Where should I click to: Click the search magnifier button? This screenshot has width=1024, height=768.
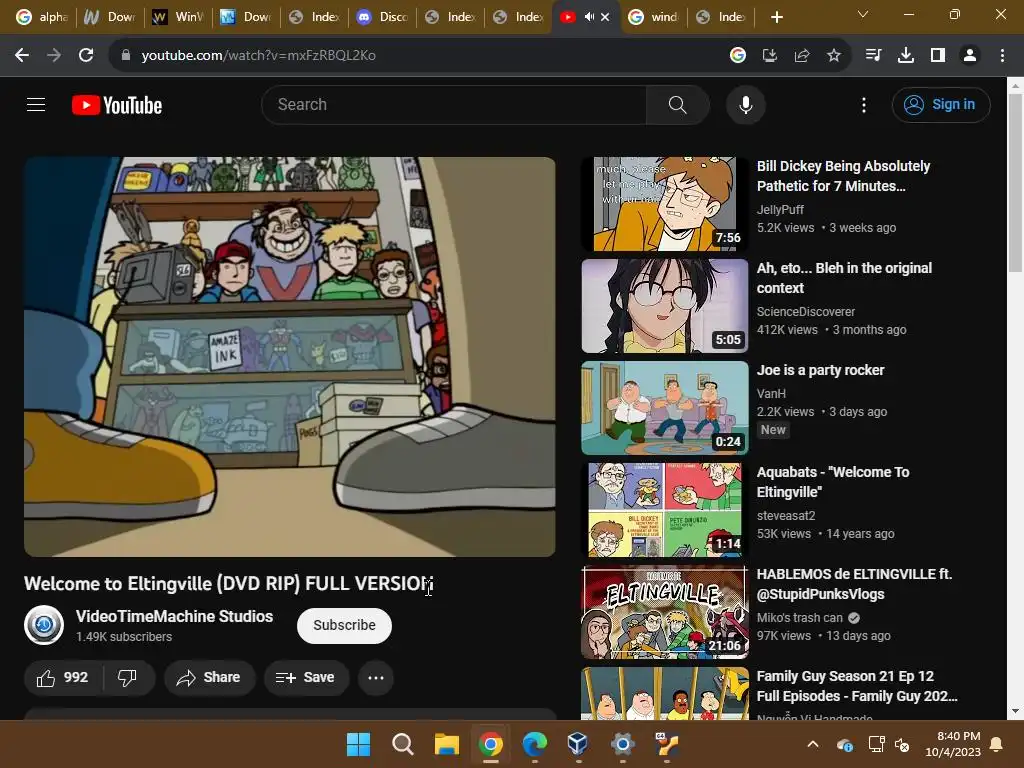coord(677,104)
